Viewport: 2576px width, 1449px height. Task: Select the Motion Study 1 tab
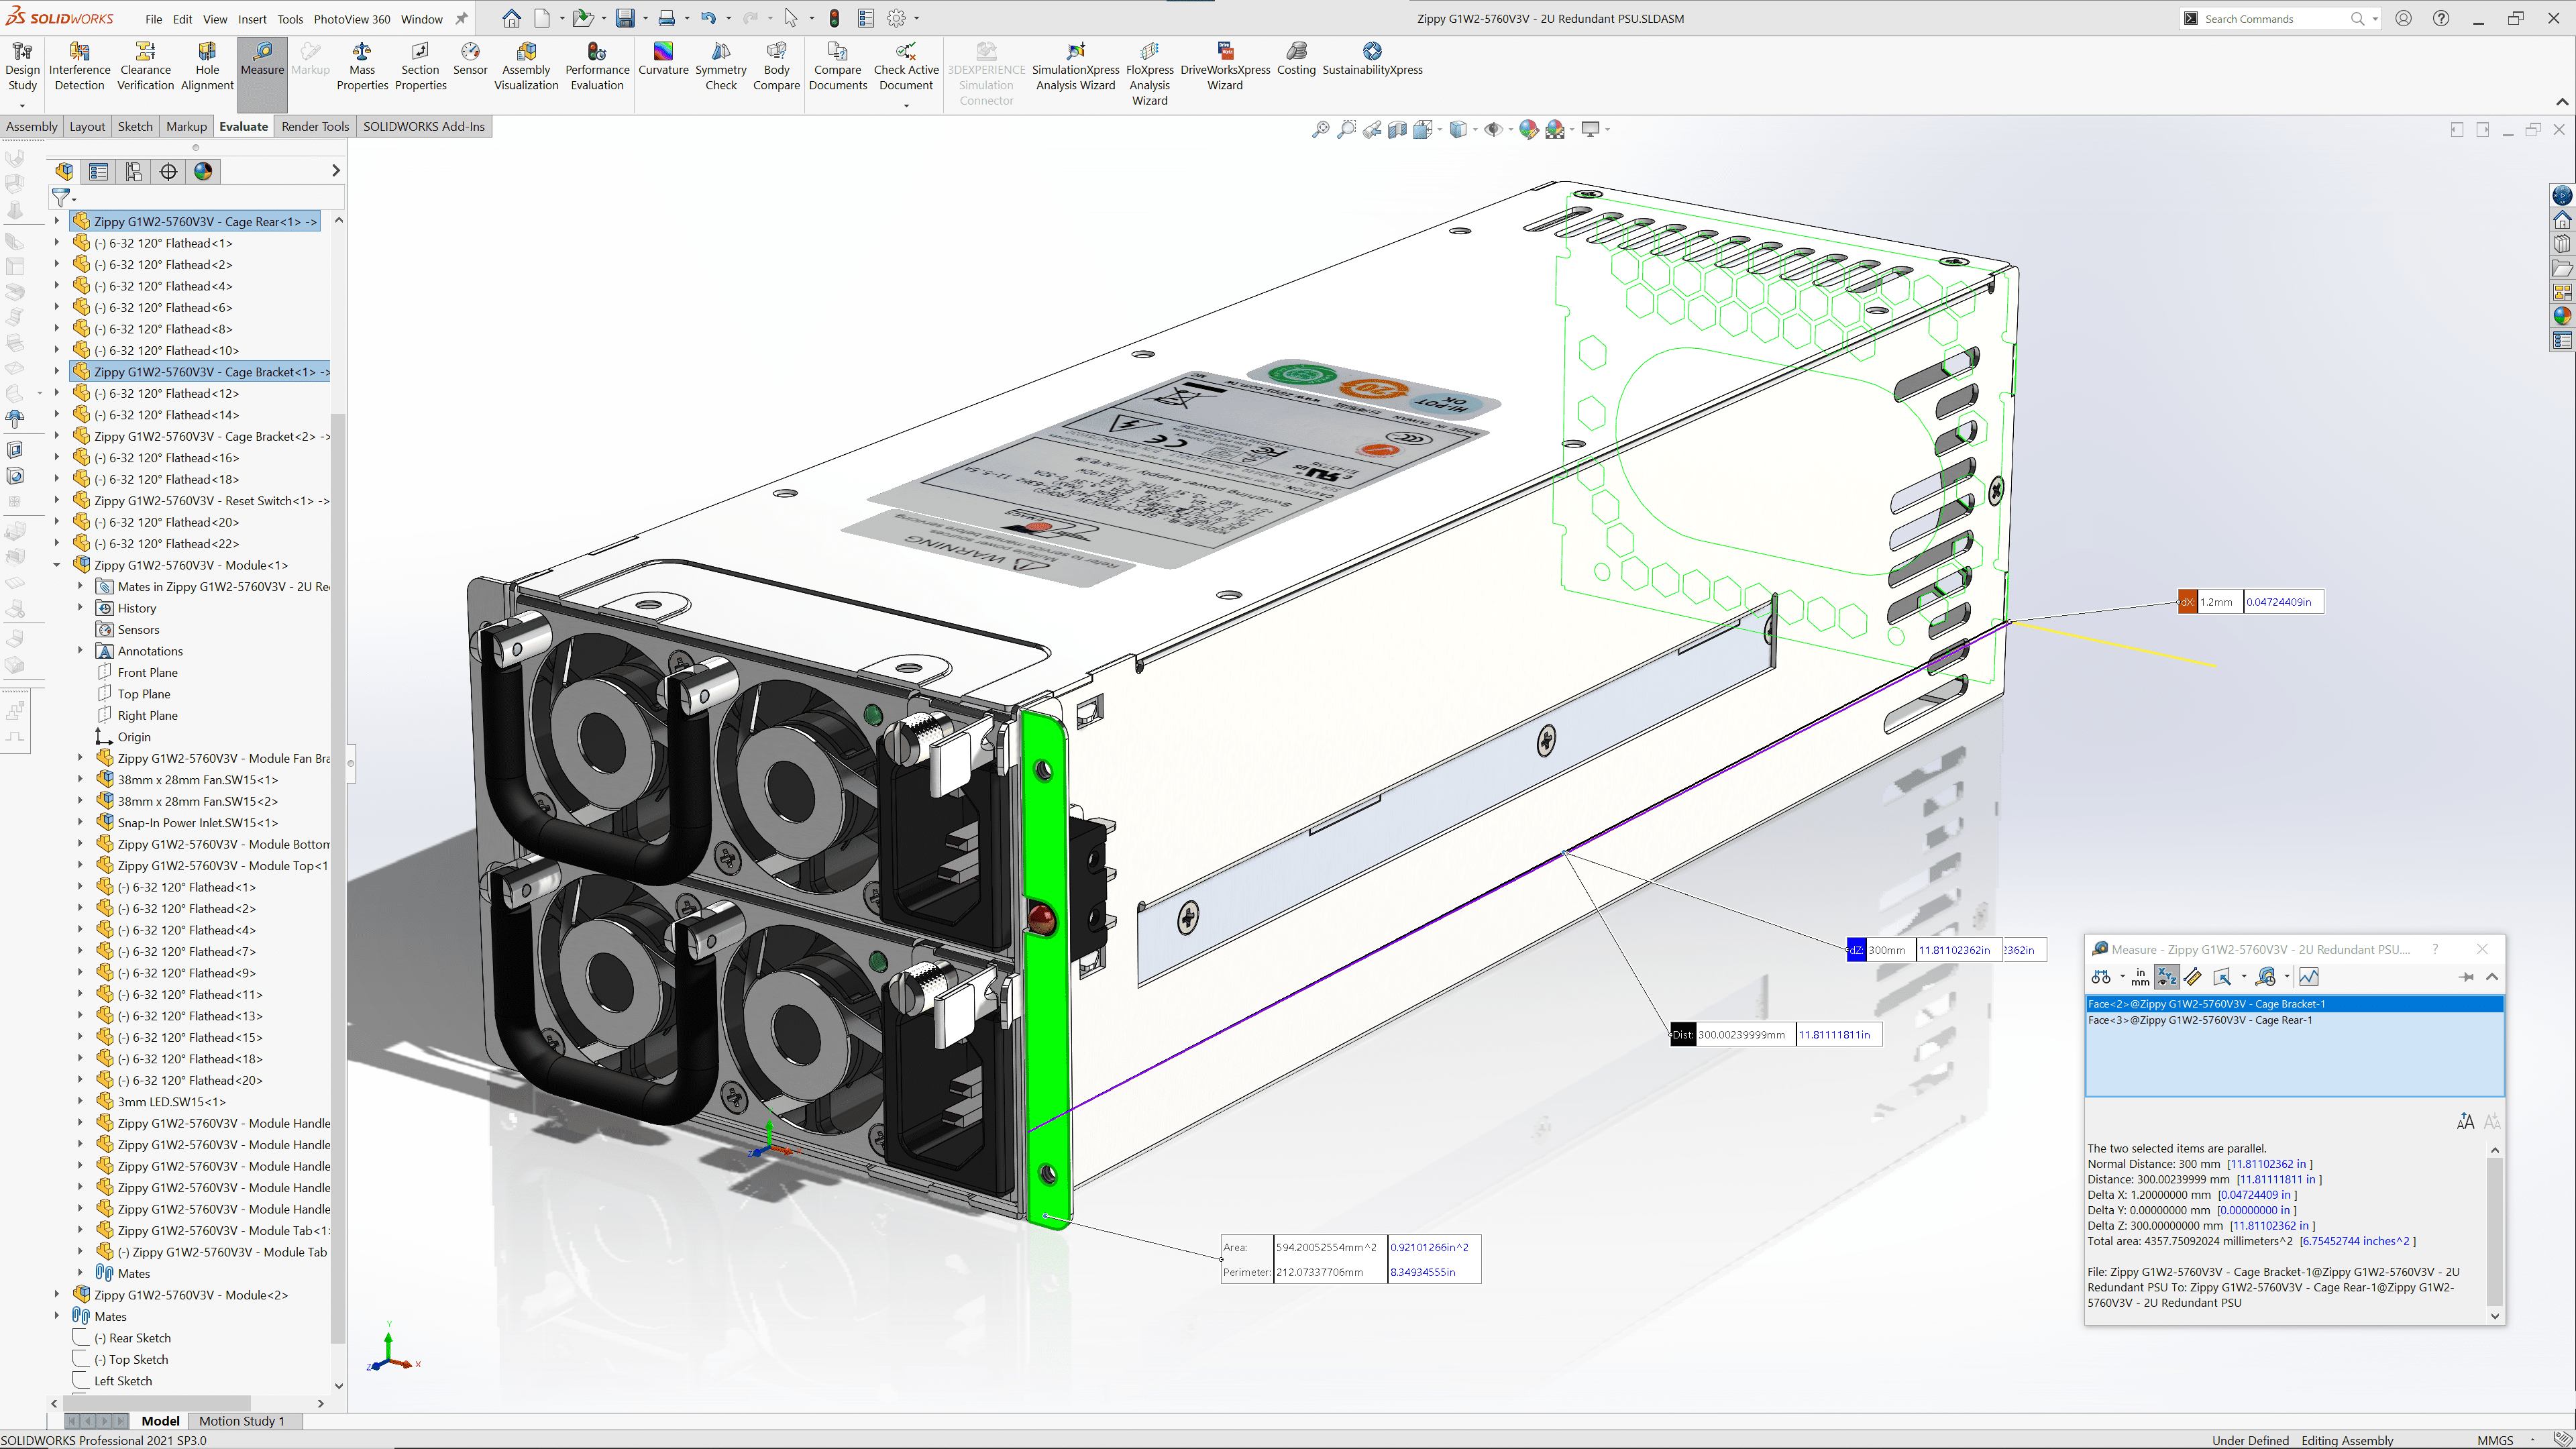click(x=241, y=1421)
